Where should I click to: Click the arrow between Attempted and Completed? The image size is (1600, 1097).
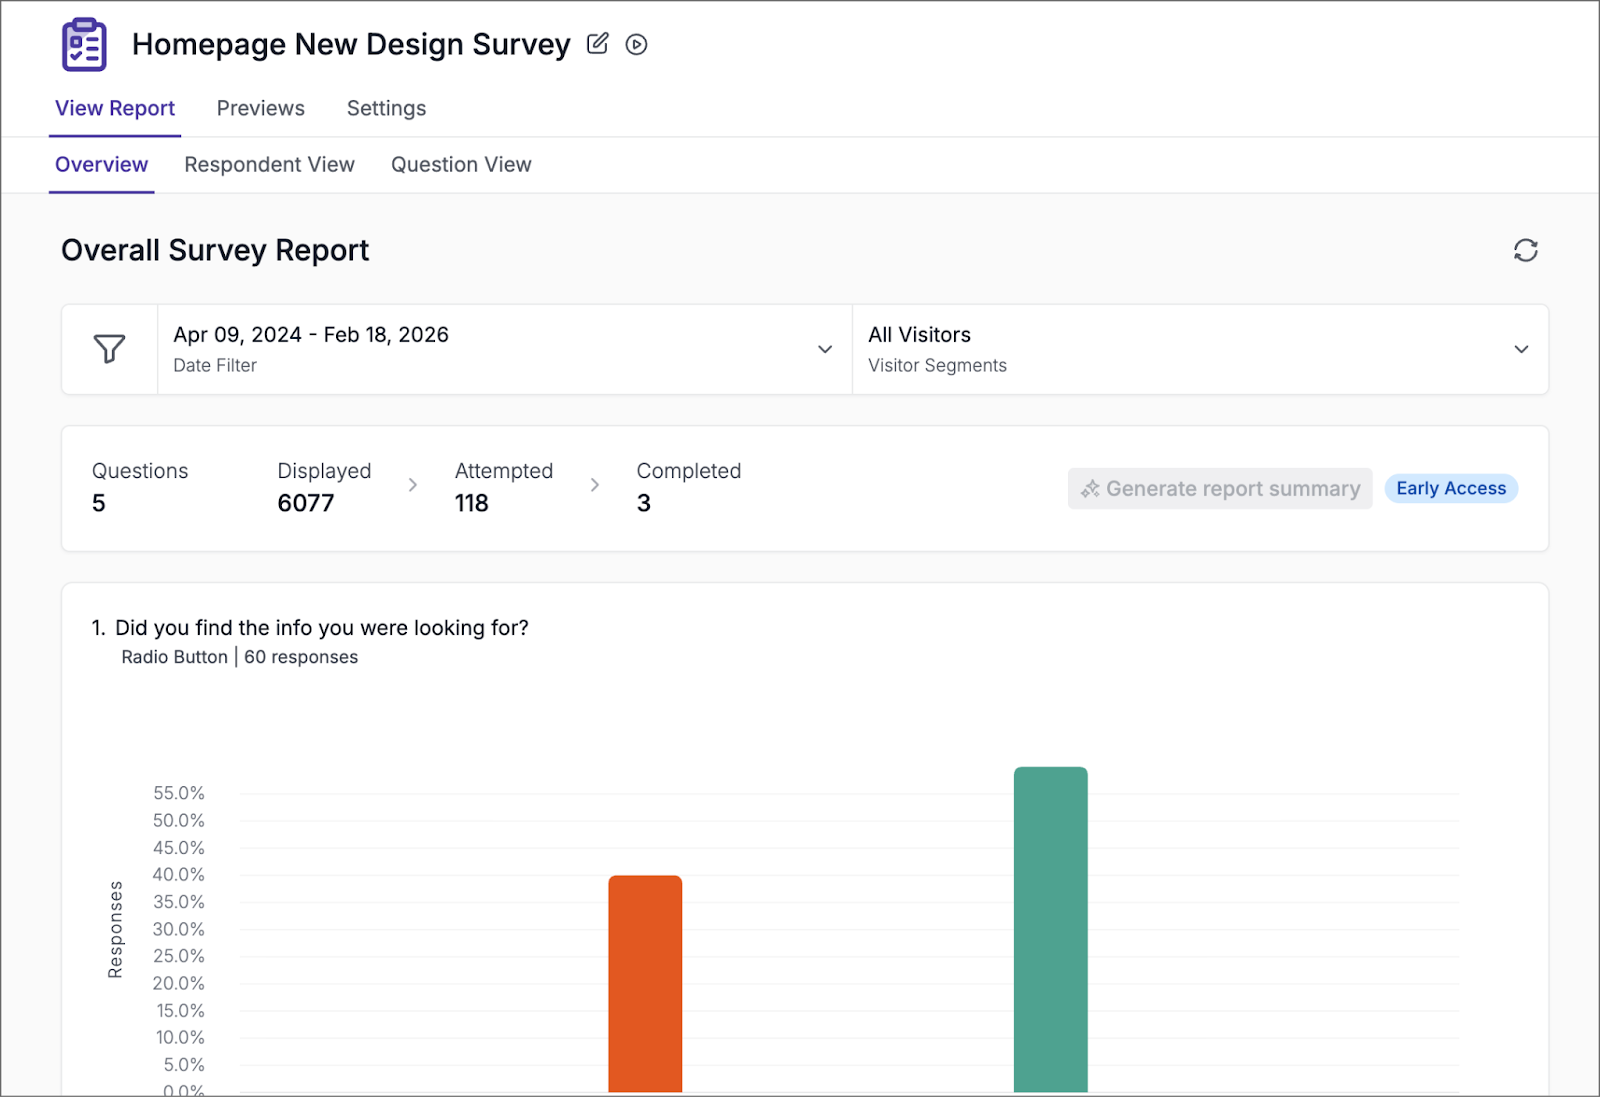(x=595, y=484)
